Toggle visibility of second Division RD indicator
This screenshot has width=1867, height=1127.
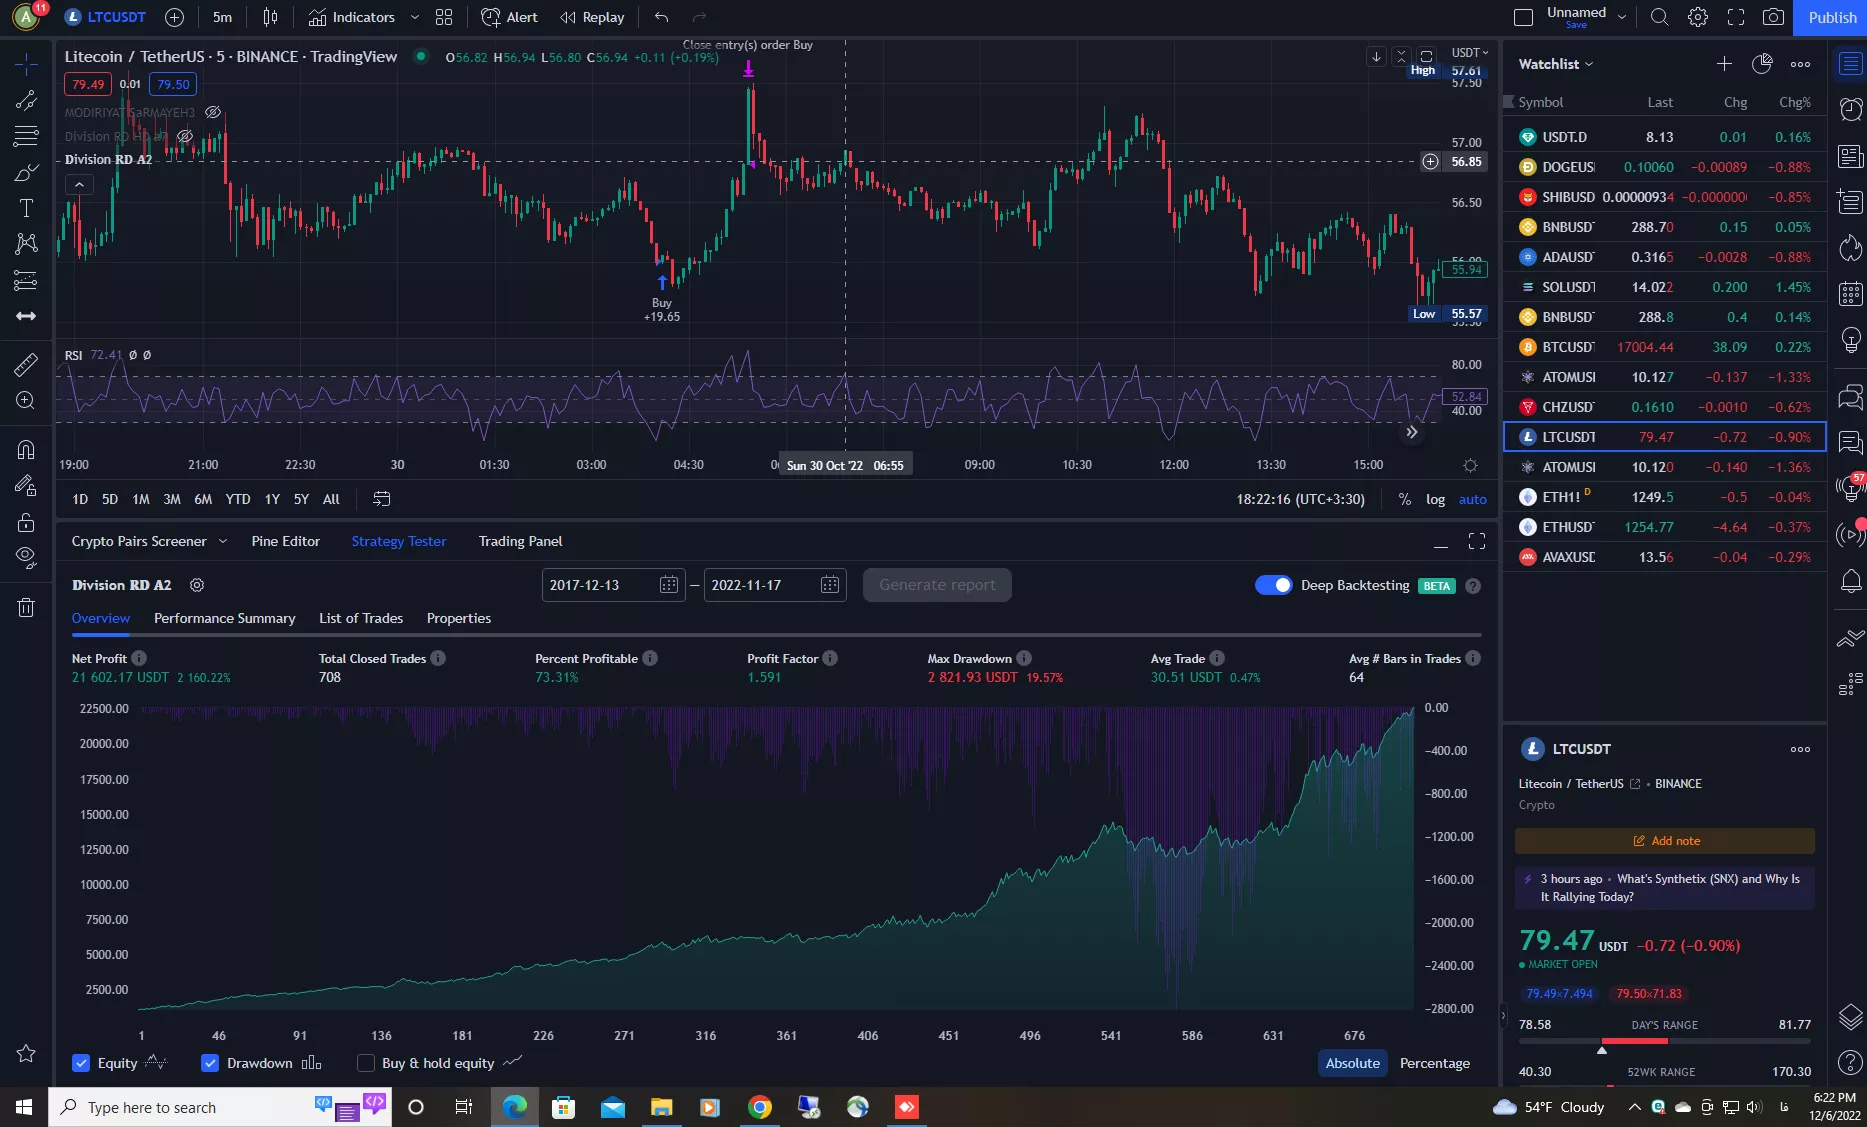(x=184, y=137)
